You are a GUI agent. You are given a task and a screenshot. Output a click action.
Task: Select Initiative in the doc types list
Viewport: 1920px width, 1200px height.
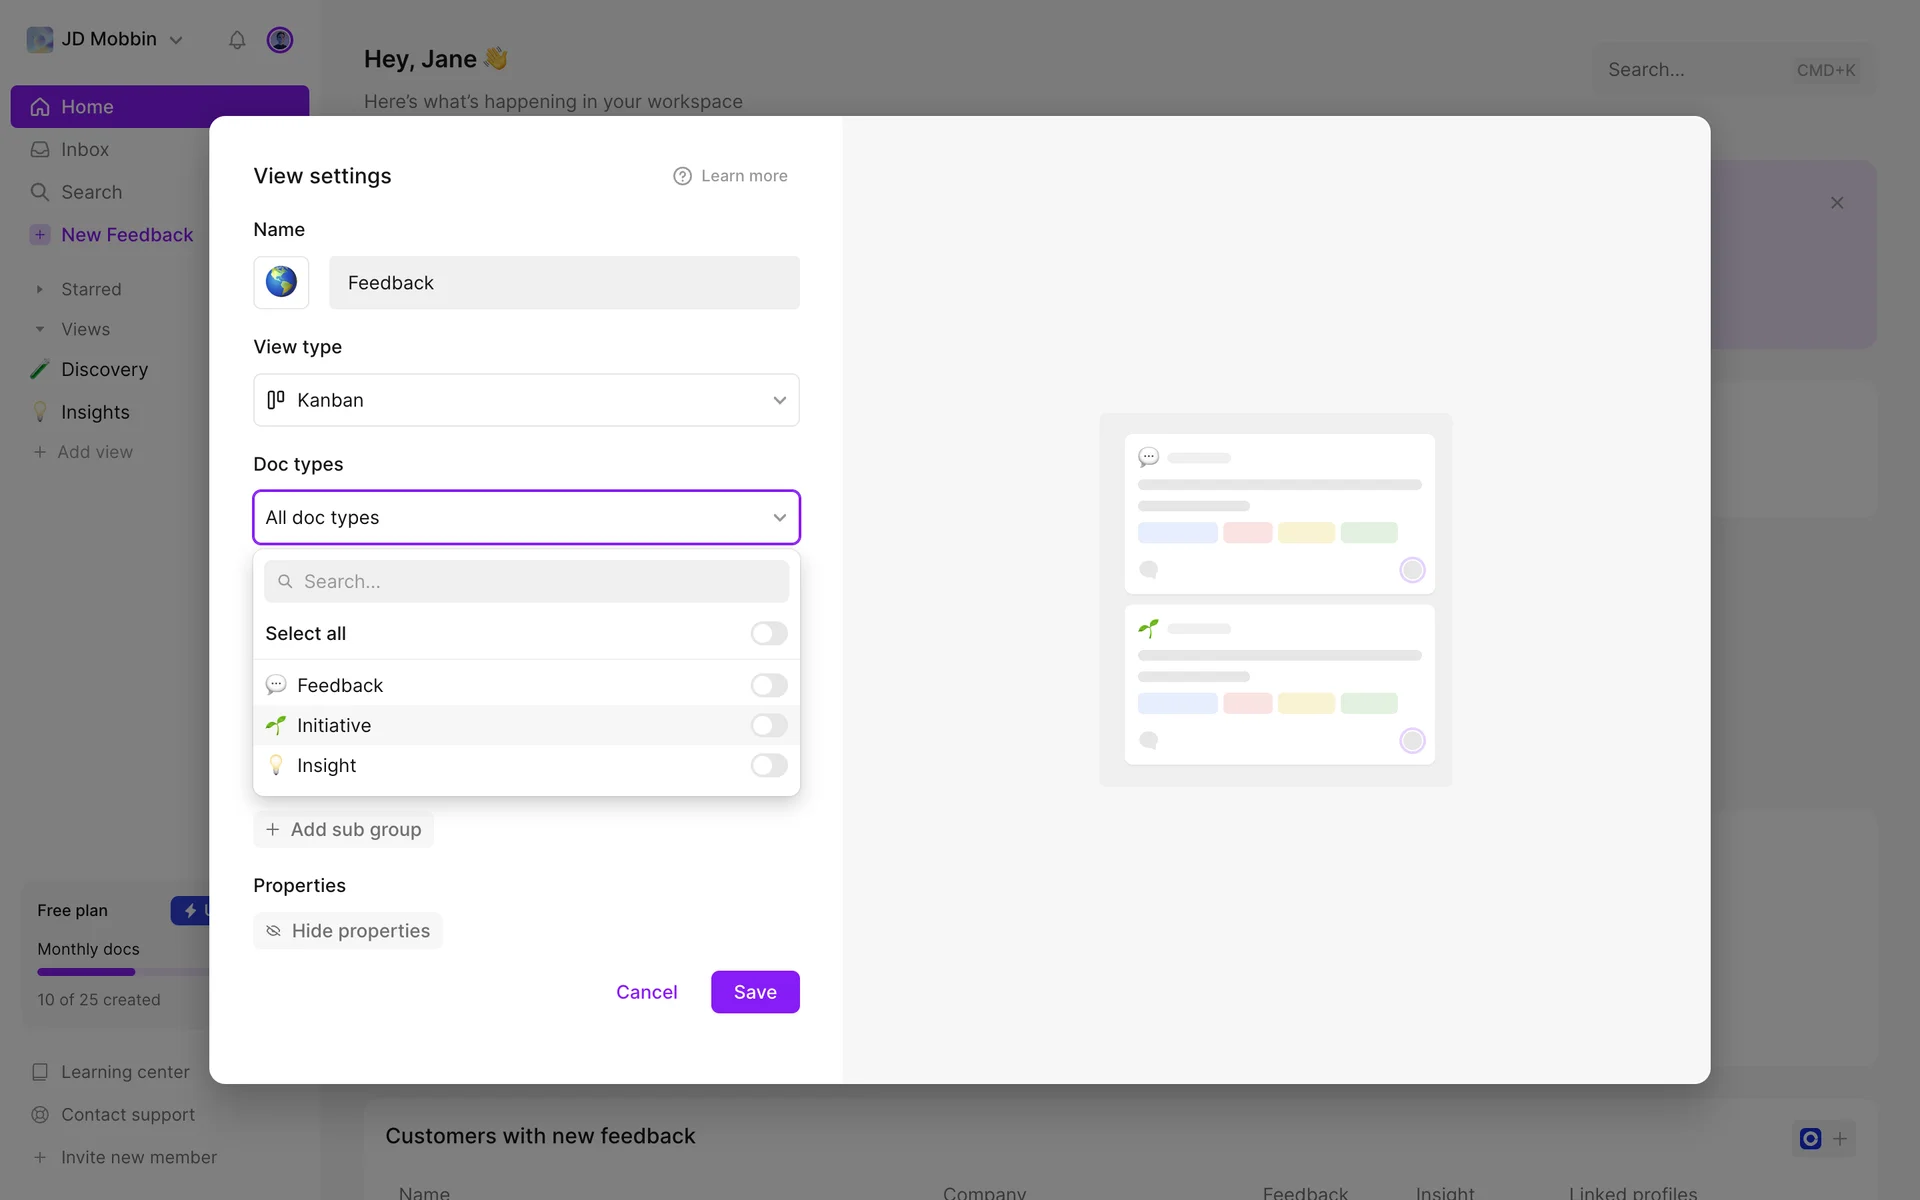pos(334,725)
